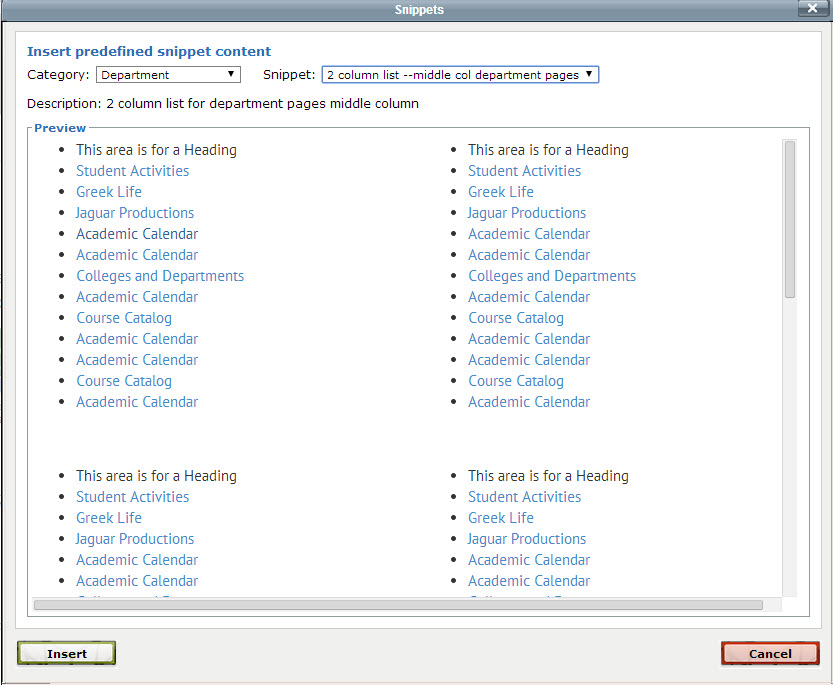Click lower-left 'This area is for a Heading'
Image resolution: width=833 pixels, height=685 pixels.
tap(156, 476)
